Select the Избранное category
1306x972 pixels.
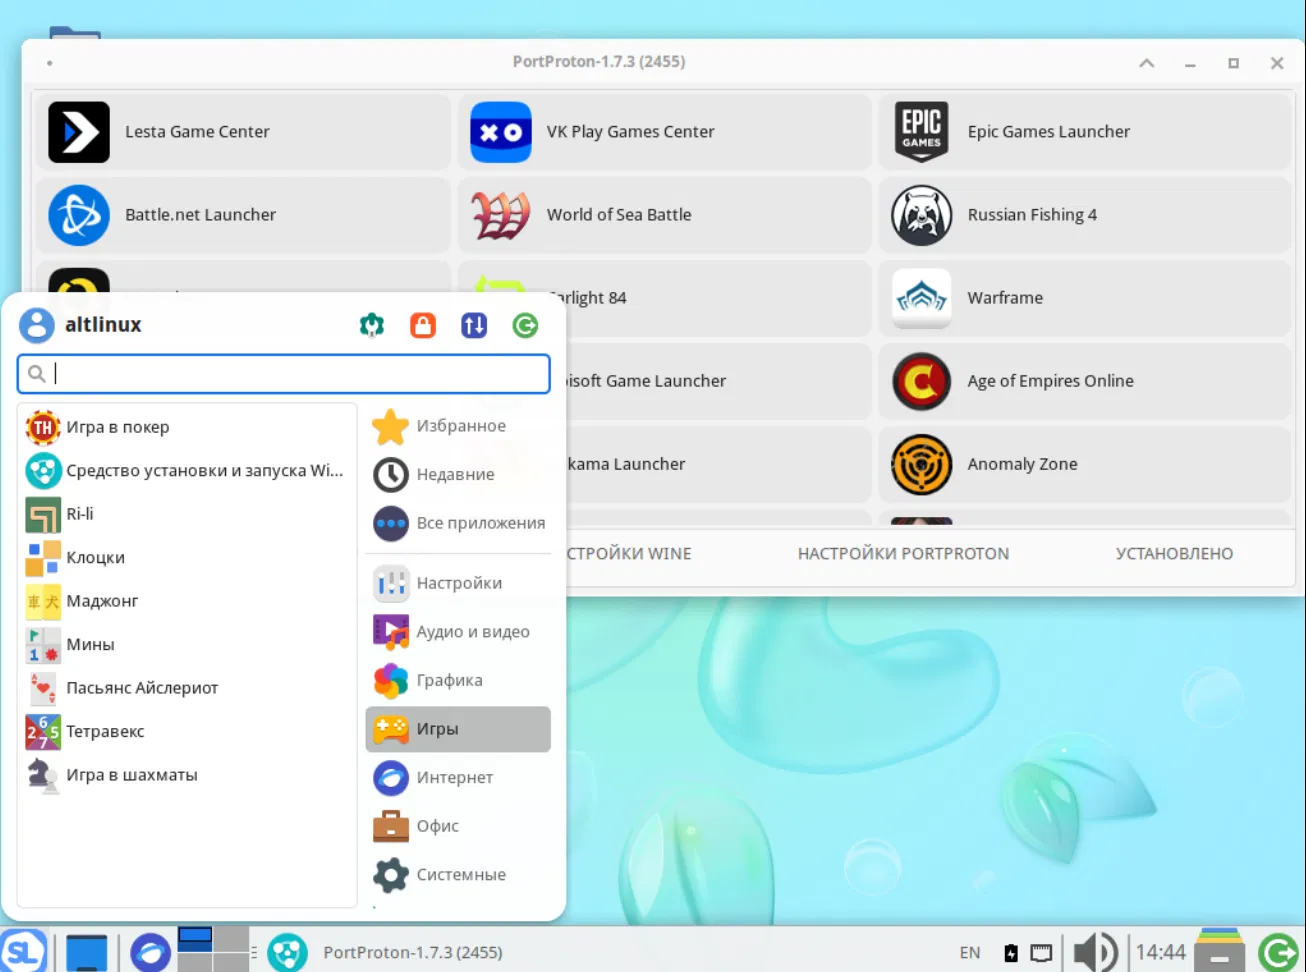(459, 426)
